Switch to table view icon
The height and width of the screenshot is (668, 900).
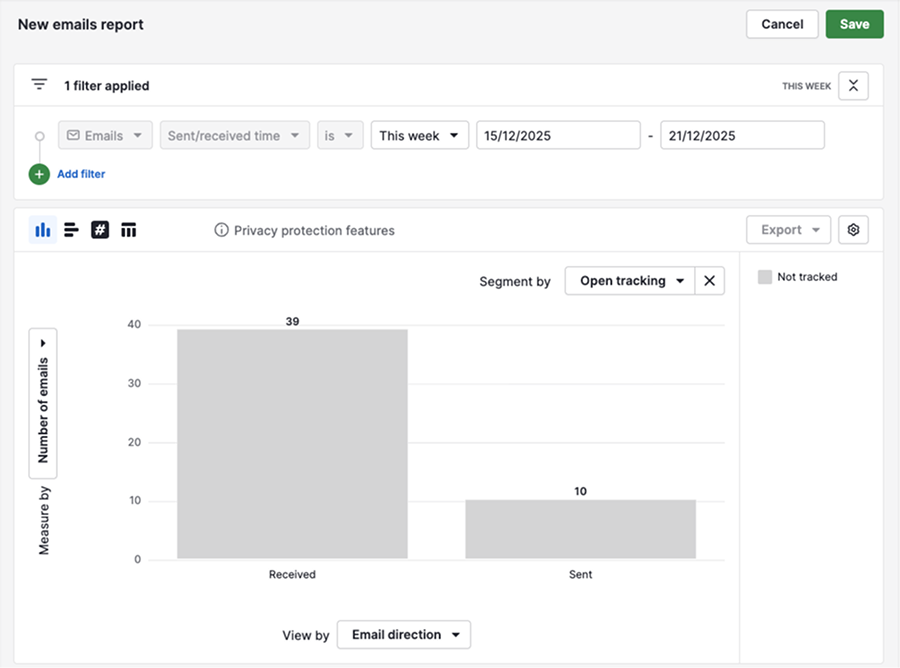(128, 230)
